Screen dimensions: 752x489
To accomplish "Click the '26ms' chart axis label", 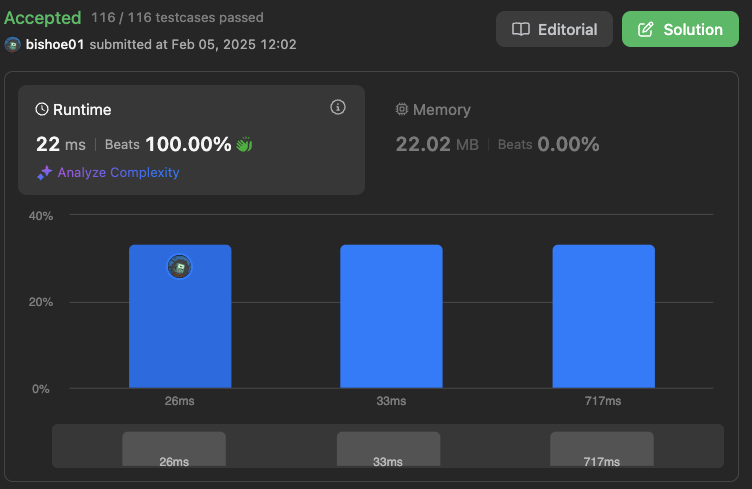I will [x=179, y=401].
